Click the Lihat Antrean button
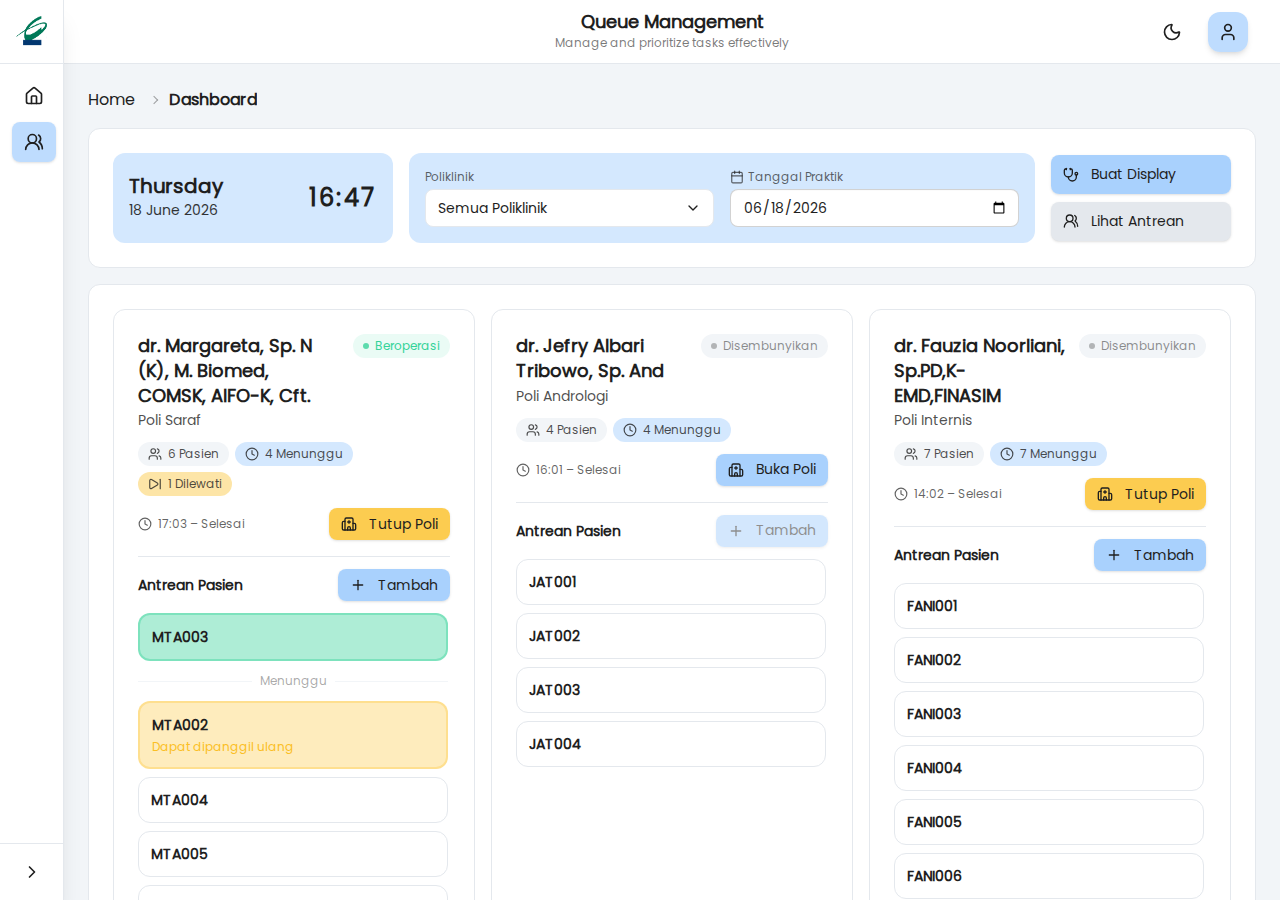This screenshot has height=900, width=1280. pyautogui.click(x=1141, y=221)
